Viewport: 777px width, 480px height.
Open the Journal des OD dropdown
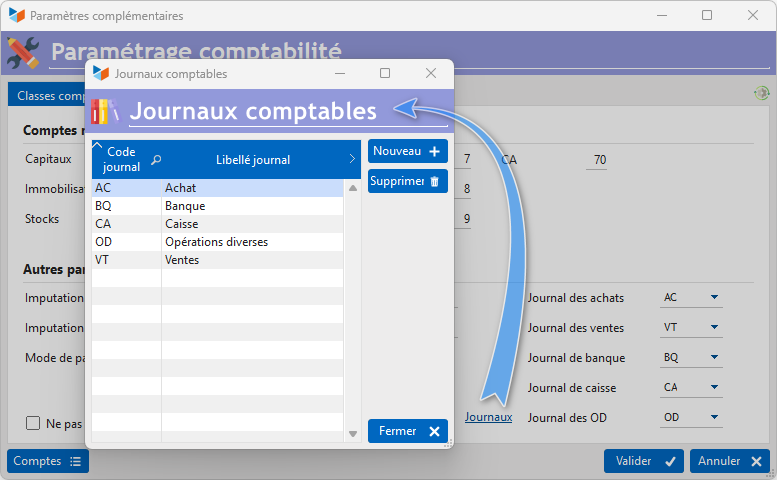(714, 418)
